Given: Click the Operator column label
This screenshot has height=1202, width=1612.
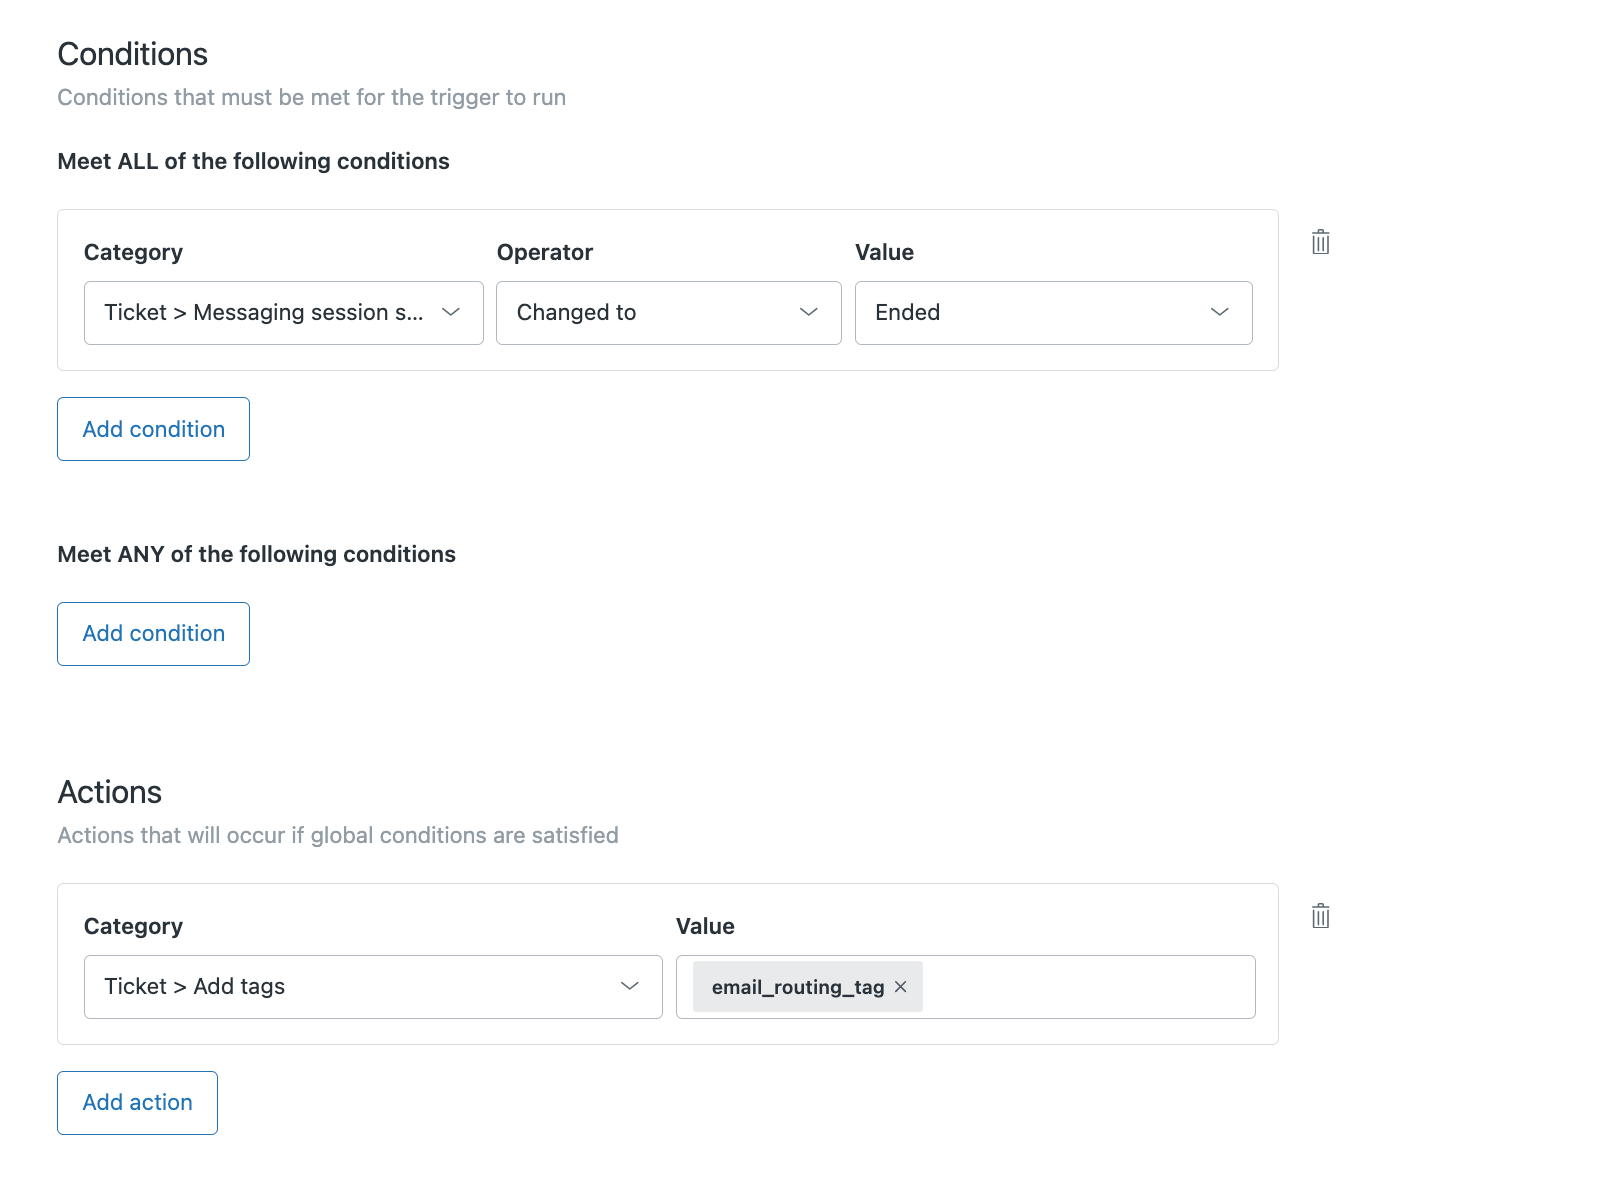Looking at the screenshot, I should (545, 252).
